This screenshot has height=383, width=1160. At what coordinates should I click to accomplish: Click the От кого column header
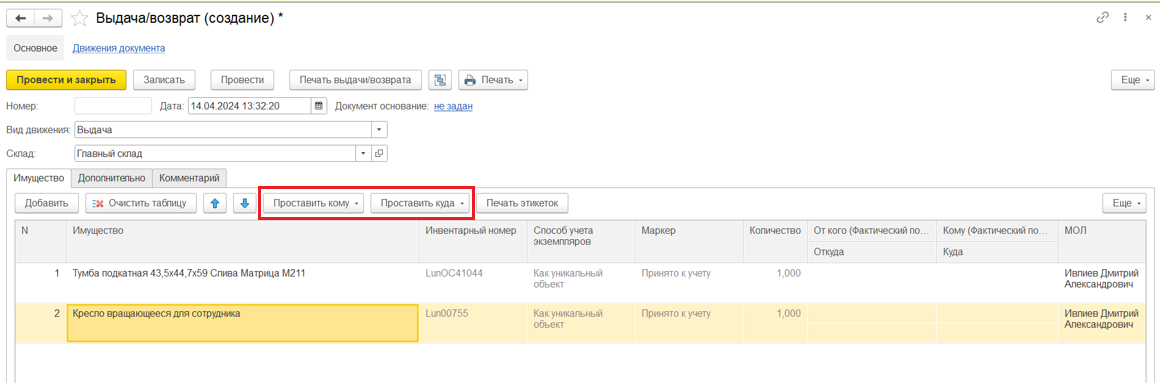tap(871, 231)
